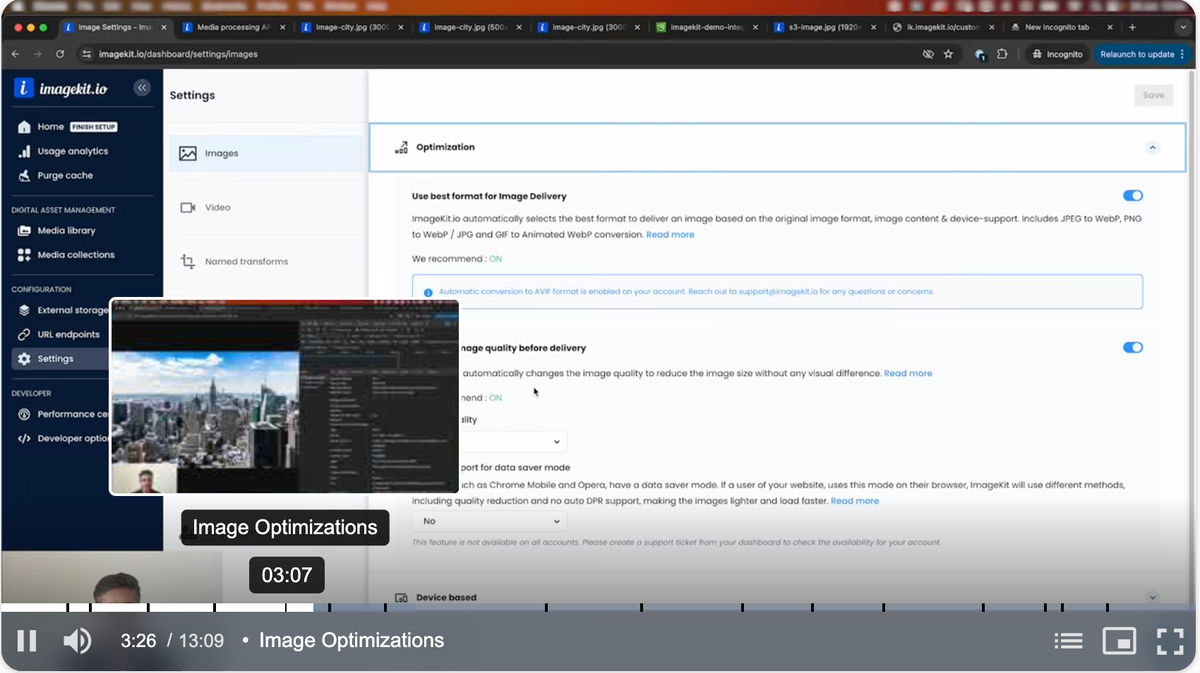Go fullscreen with the expand icon

[x=1170, y=641]
